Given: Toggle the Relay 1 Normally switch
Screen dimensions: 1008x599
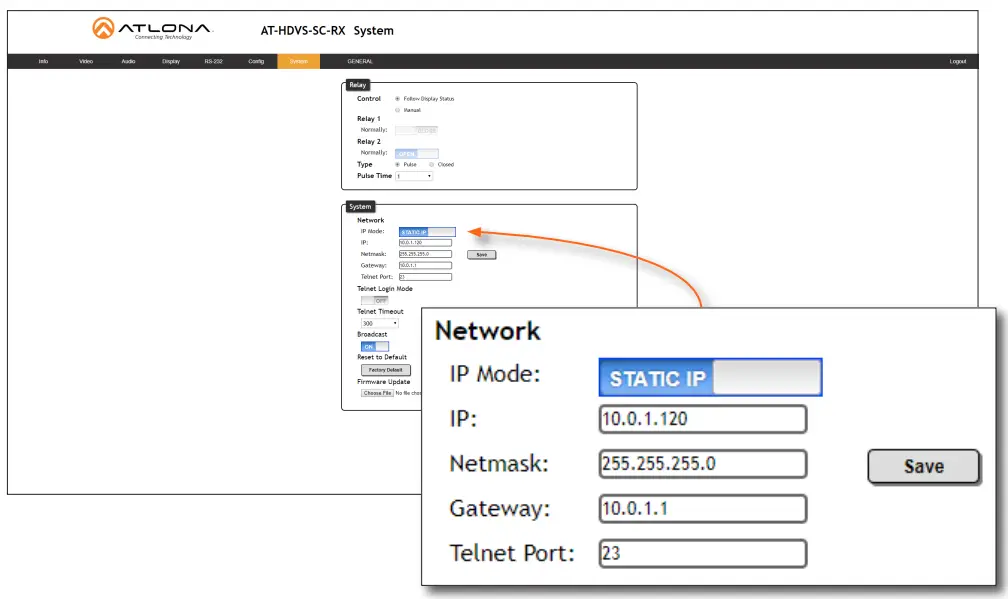Looking at the screenshot, I should pos(417,130).
